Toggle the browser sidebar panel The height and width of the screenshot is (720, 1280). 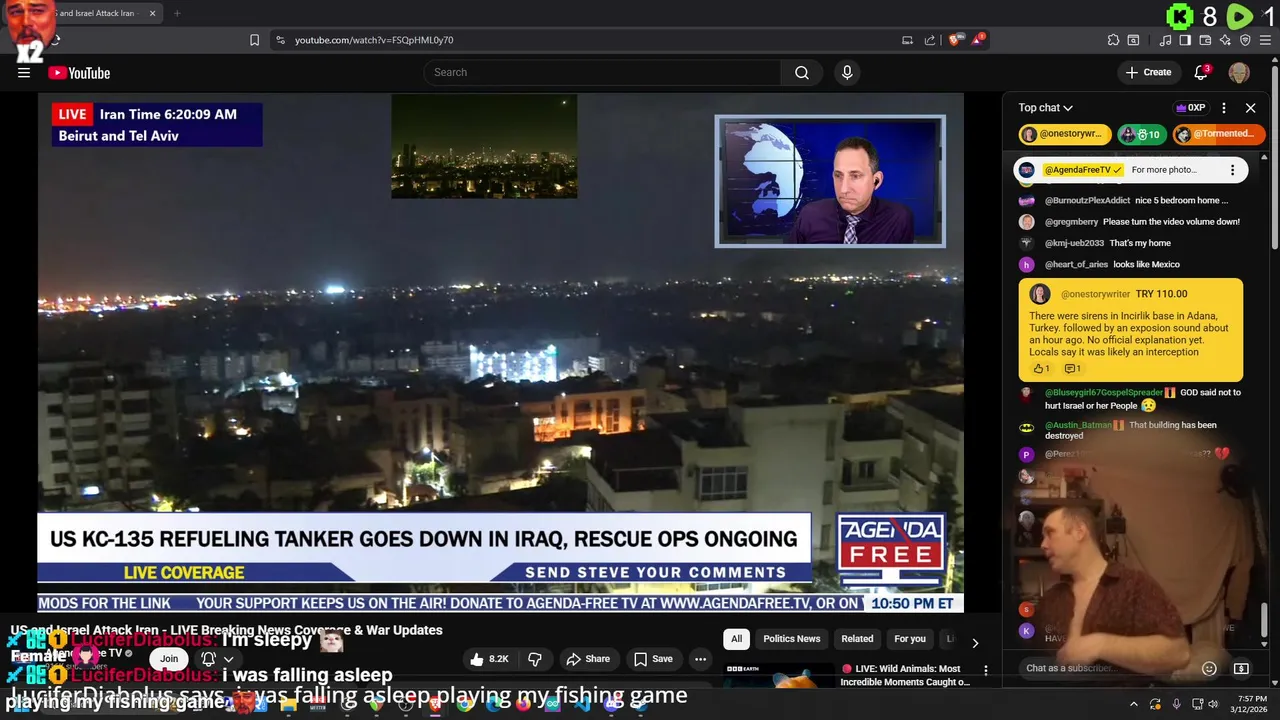[x=1185, y=40]
